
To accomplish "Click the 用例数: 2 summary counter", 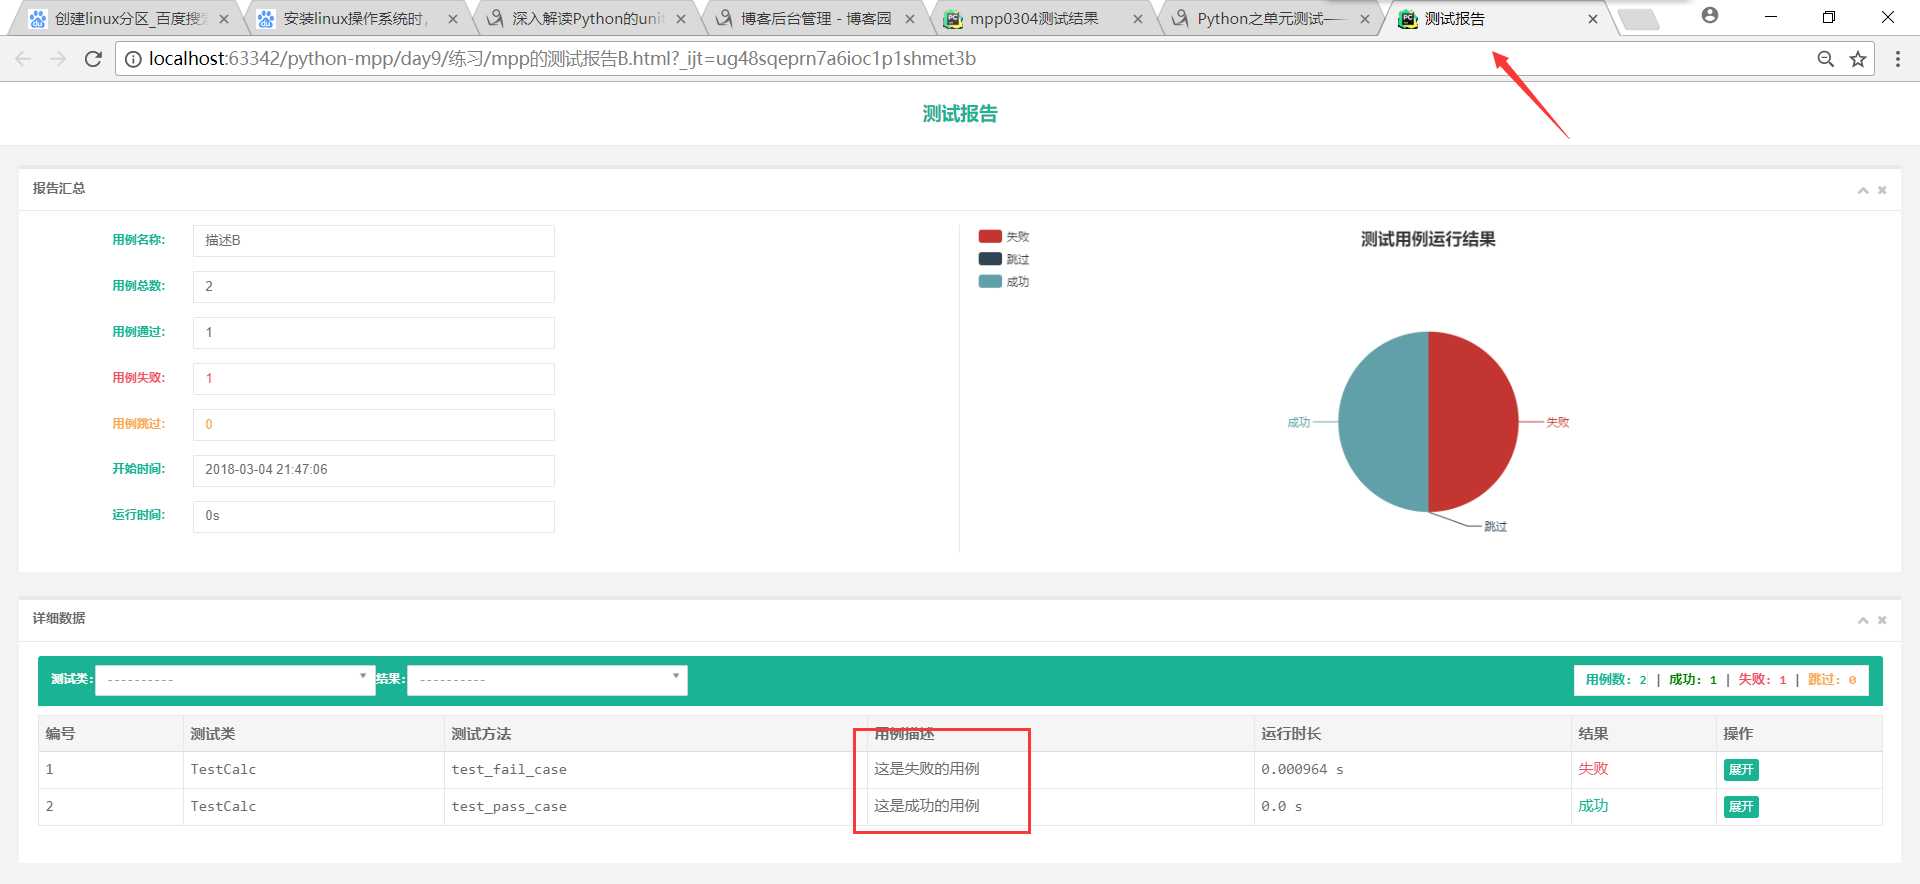I will 1616,680.
